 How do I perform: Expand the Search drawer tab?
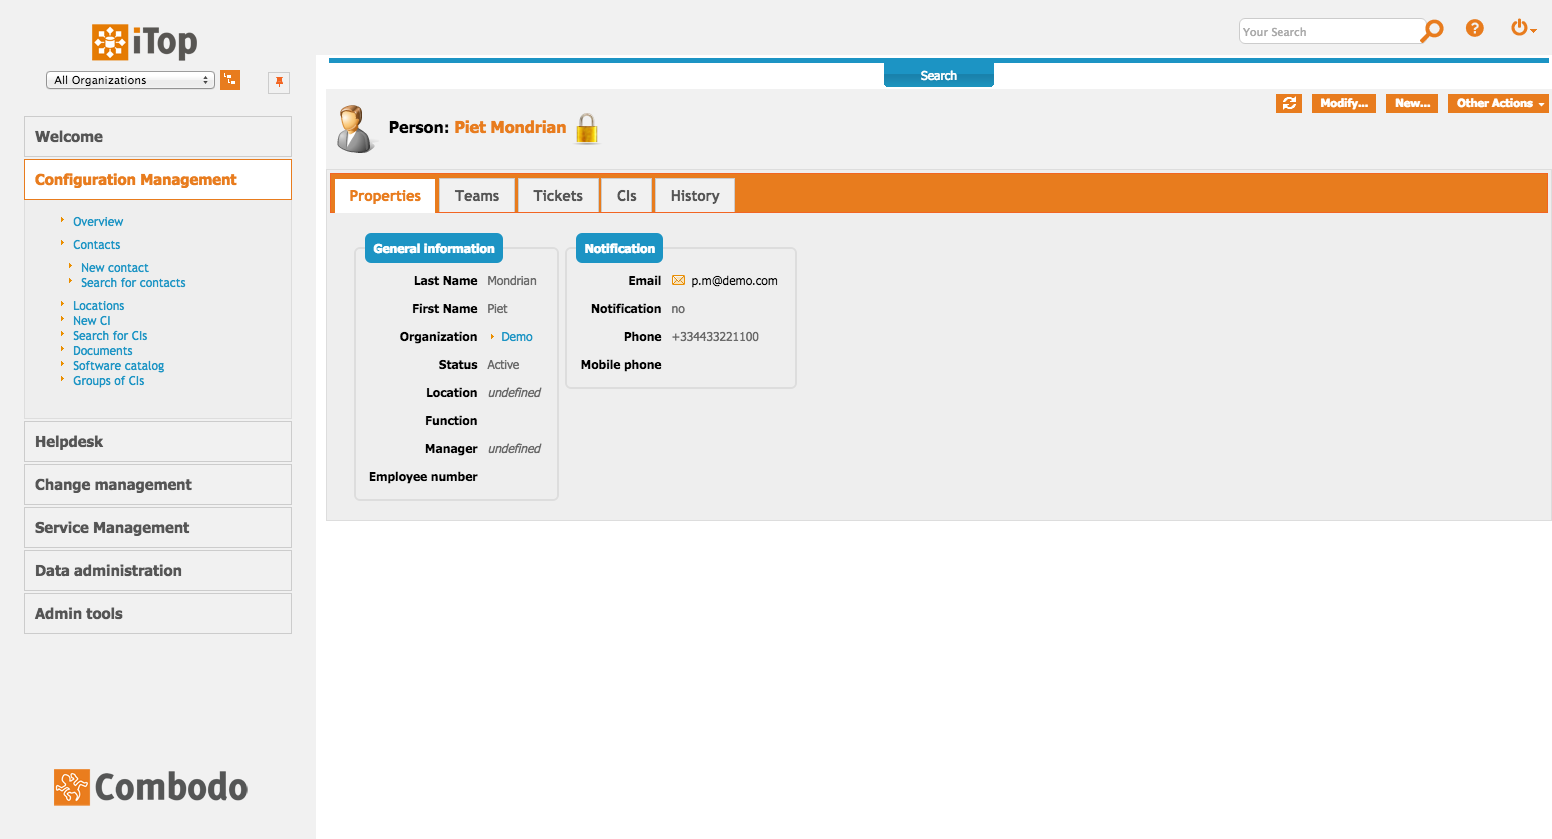tap(938, 75)
